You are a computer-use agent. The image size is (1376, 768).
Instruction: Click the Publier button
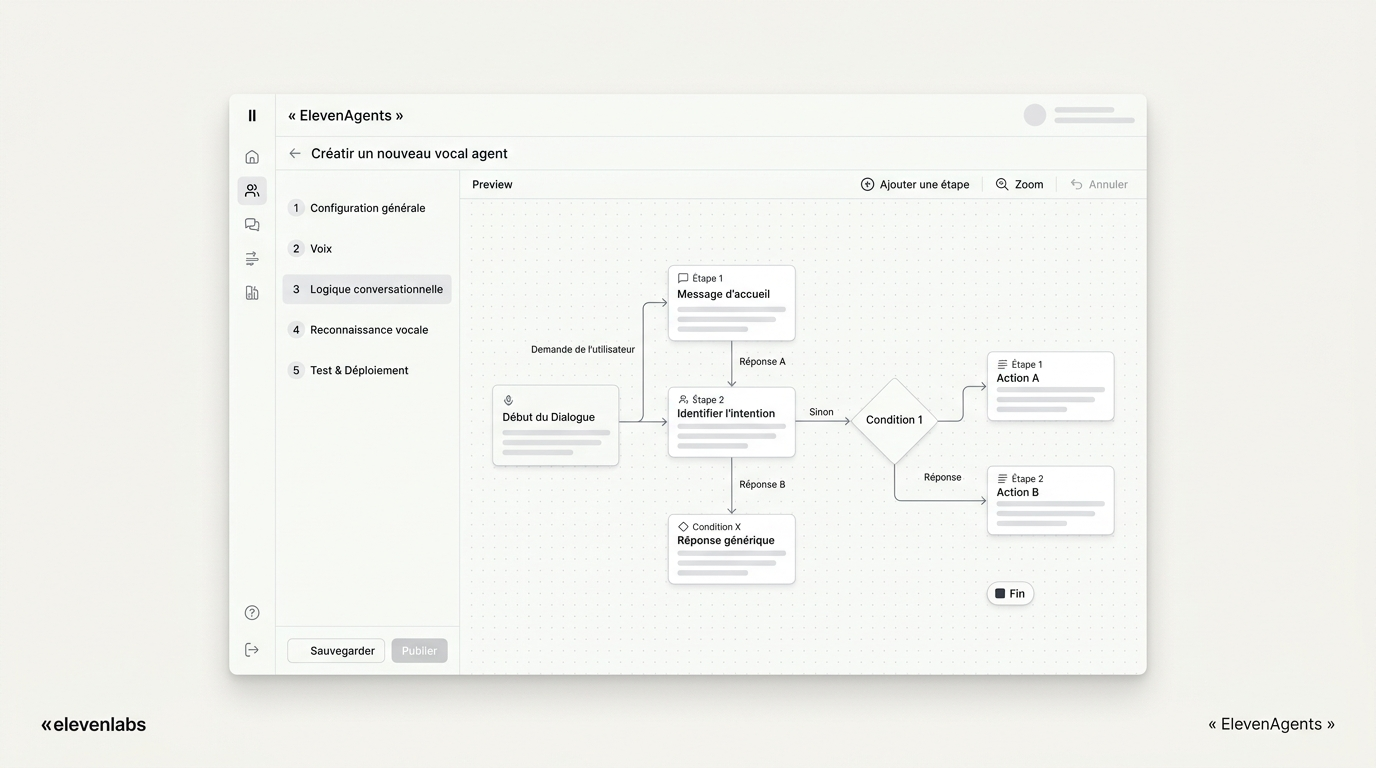pyautogui.click(x=420, y=651)
